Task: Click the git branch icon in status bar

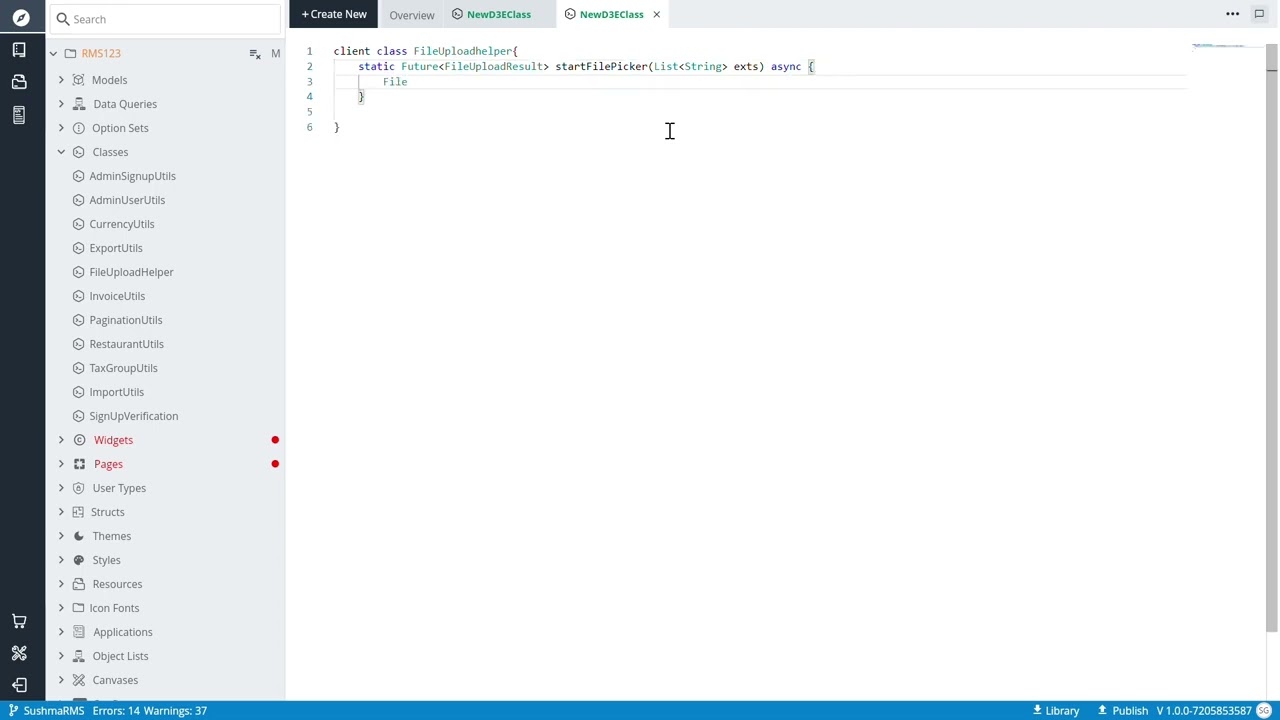Action: click(x=14, y=711)
